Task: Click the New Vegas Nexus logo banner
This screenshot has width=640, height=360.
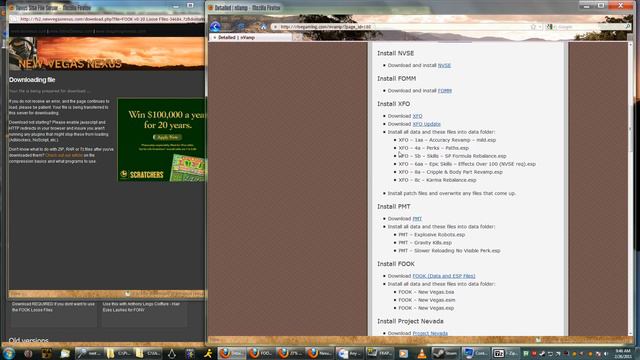Action: (107, 53)
